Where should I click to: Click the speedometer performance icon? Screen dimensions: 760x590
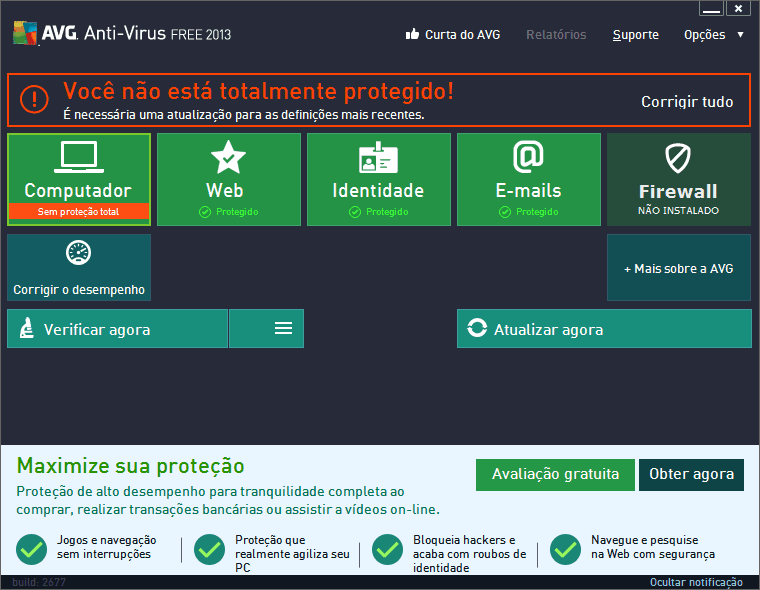tap(79, 253)
